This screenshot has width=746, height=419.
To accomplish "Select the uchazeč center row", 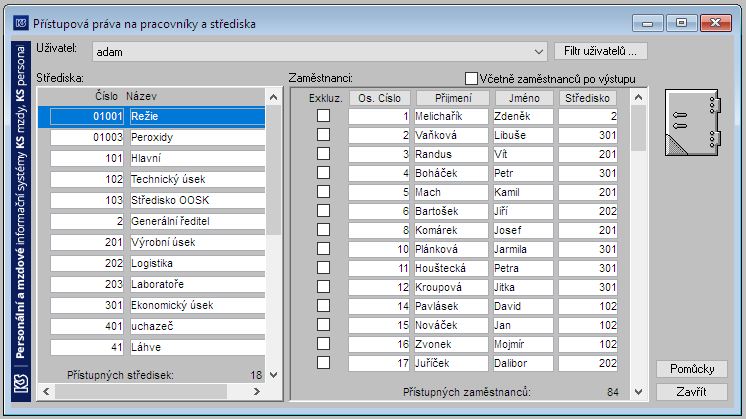I will (x=157, y=326).
